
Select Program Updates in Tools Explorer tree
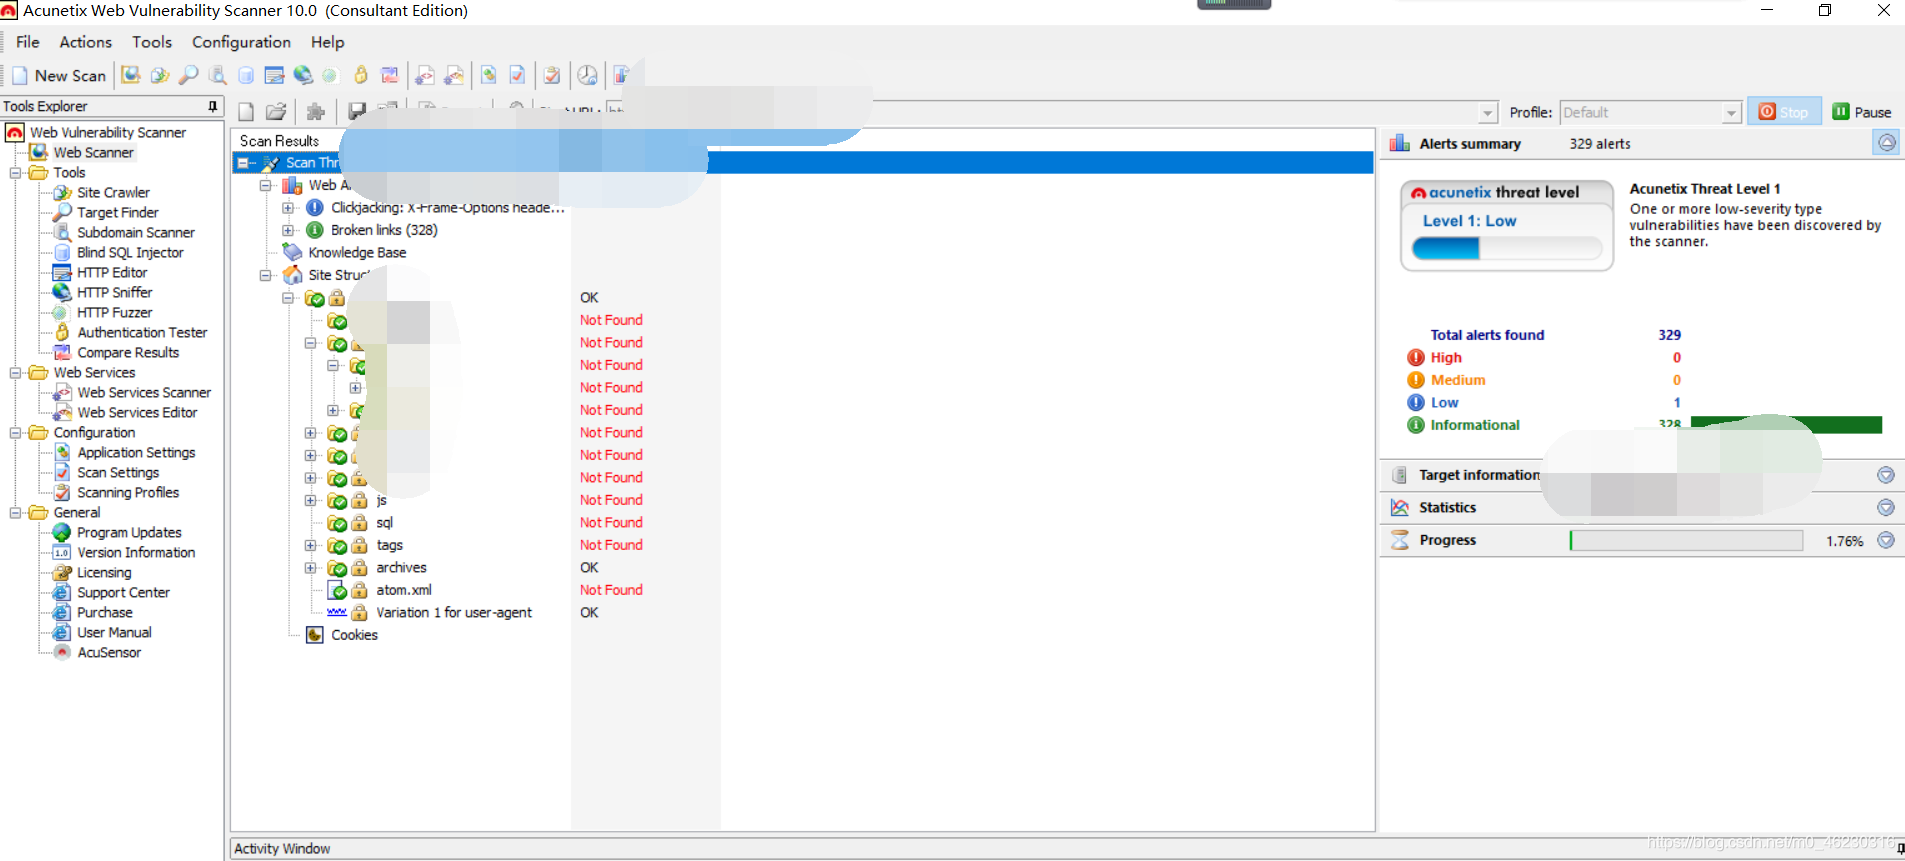click(129, 533)
